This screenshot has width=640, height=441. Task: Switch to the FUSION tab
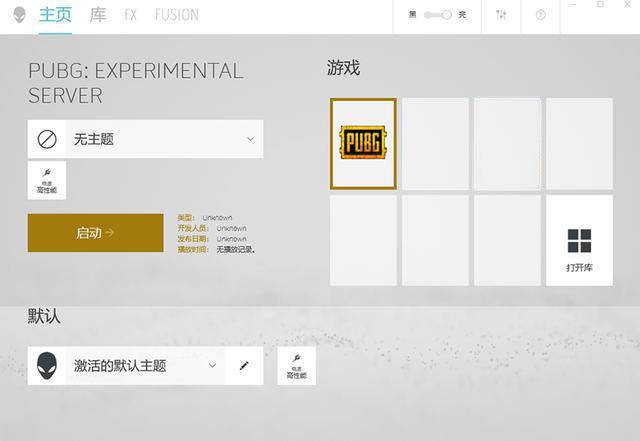(177, 15)
